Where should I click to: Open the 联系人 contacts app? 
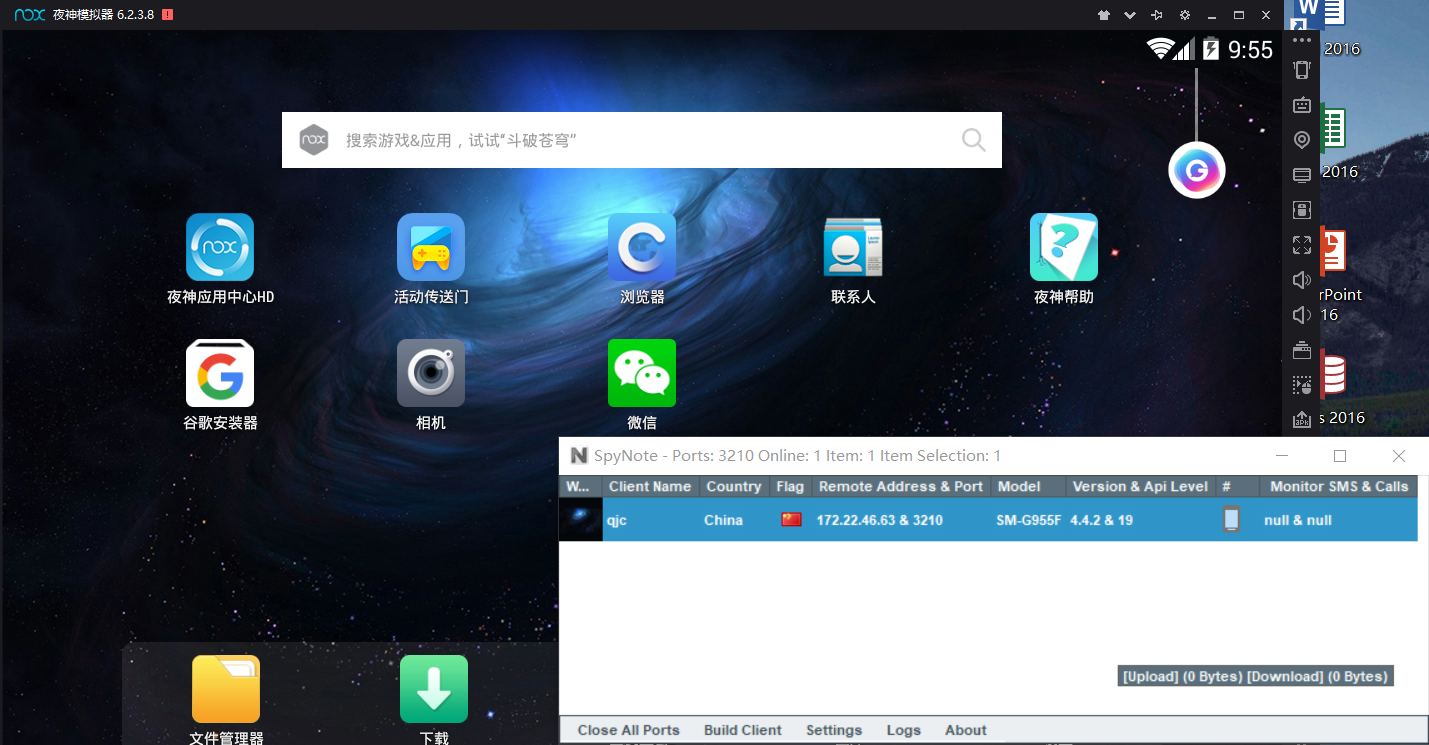click(x=853, y=247)
